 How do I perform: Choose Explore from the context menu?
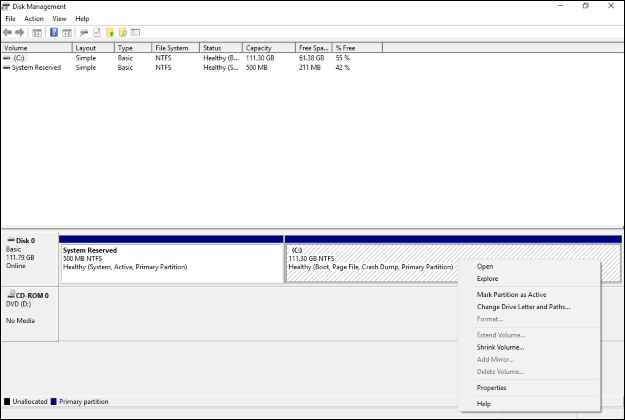(529, 279)
